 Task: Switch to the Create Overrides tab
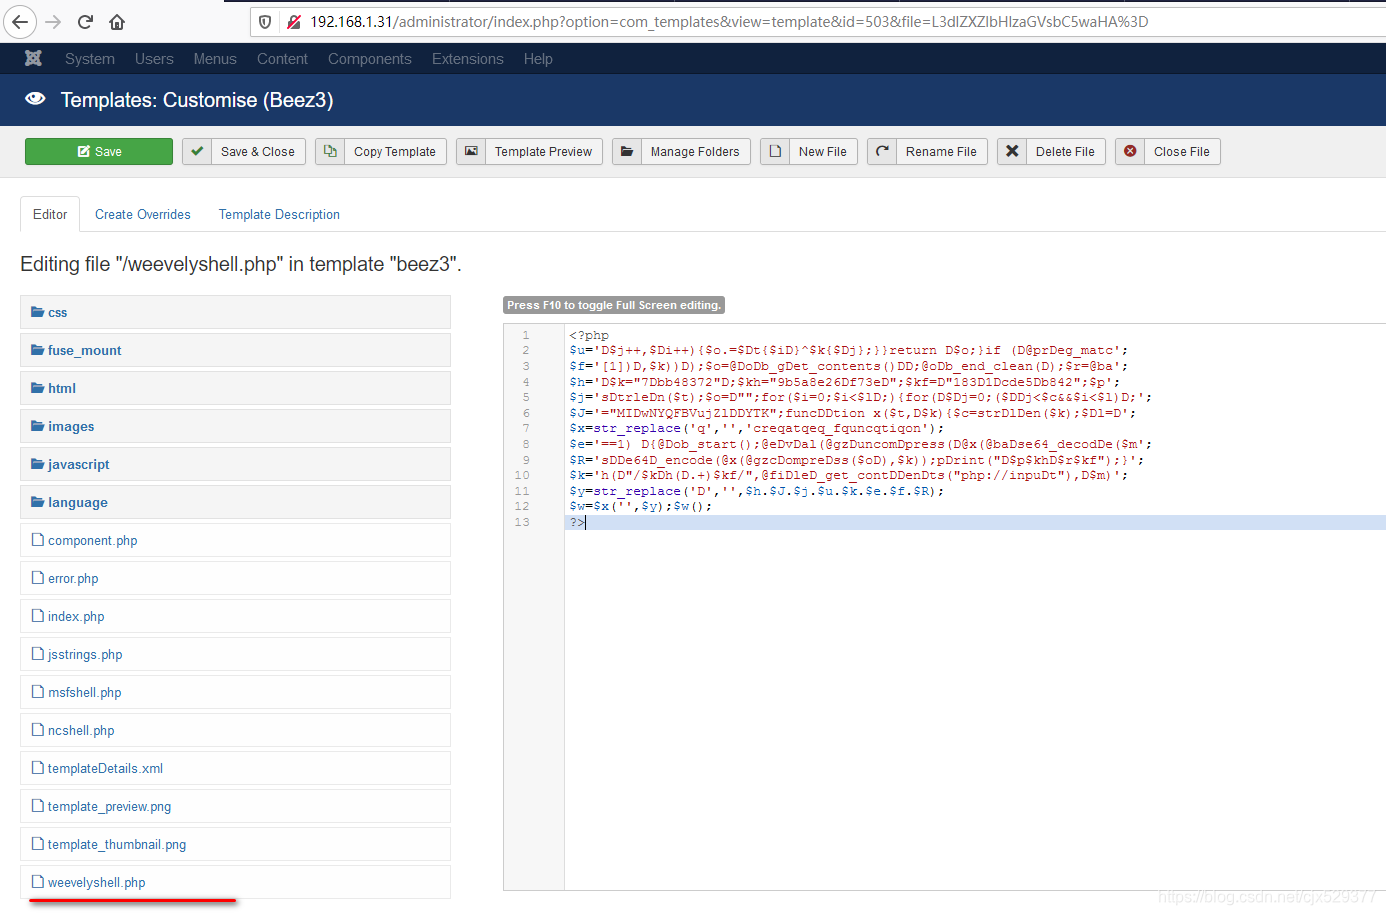click(x=143, y=214)
